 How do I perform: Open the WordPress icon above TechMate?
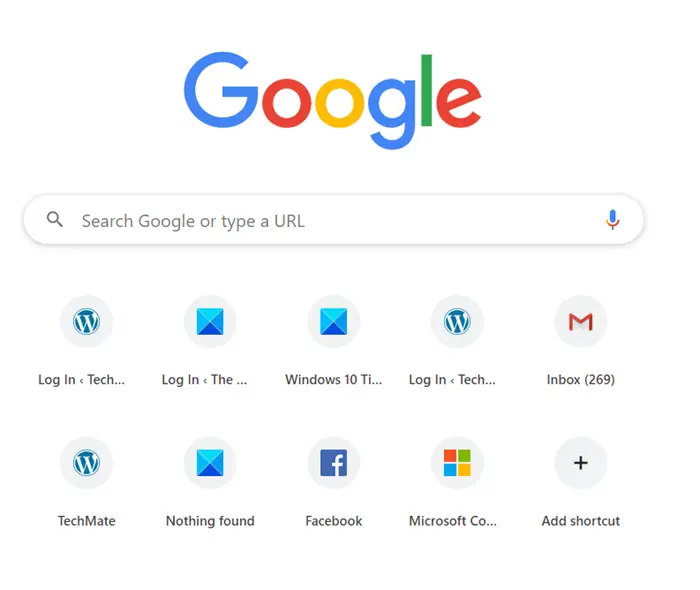[86, 463]
